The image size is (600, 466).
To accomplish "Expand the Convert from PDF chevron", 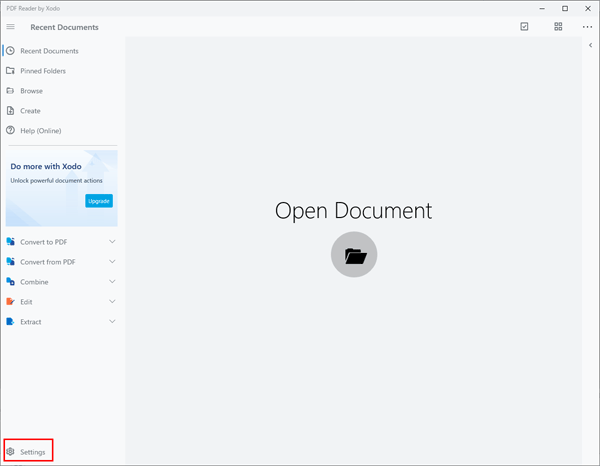I will pyautogui.click(x=112, y=262).
